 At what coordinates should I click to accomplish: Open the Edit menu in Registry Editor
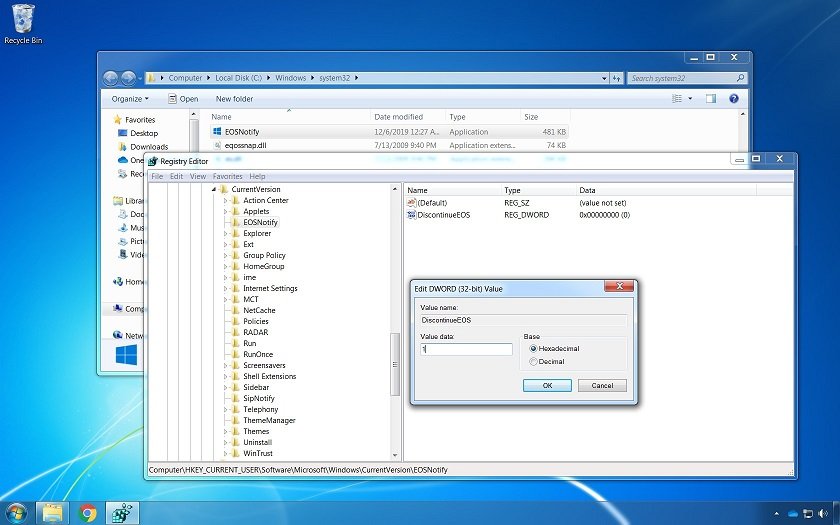pyautogui.click(x=176, y=176)
